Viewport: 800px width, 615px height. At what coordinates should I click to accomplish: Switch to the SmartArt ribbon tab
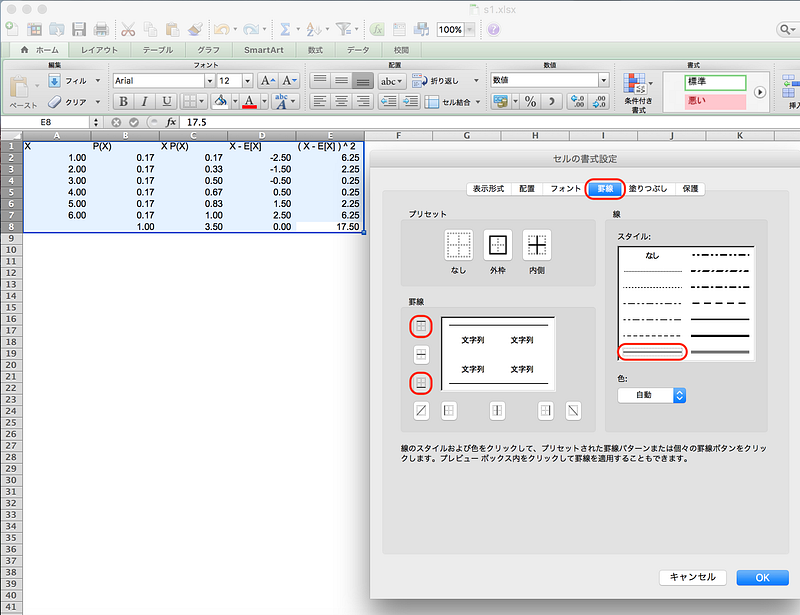click(x=264, y=50)
